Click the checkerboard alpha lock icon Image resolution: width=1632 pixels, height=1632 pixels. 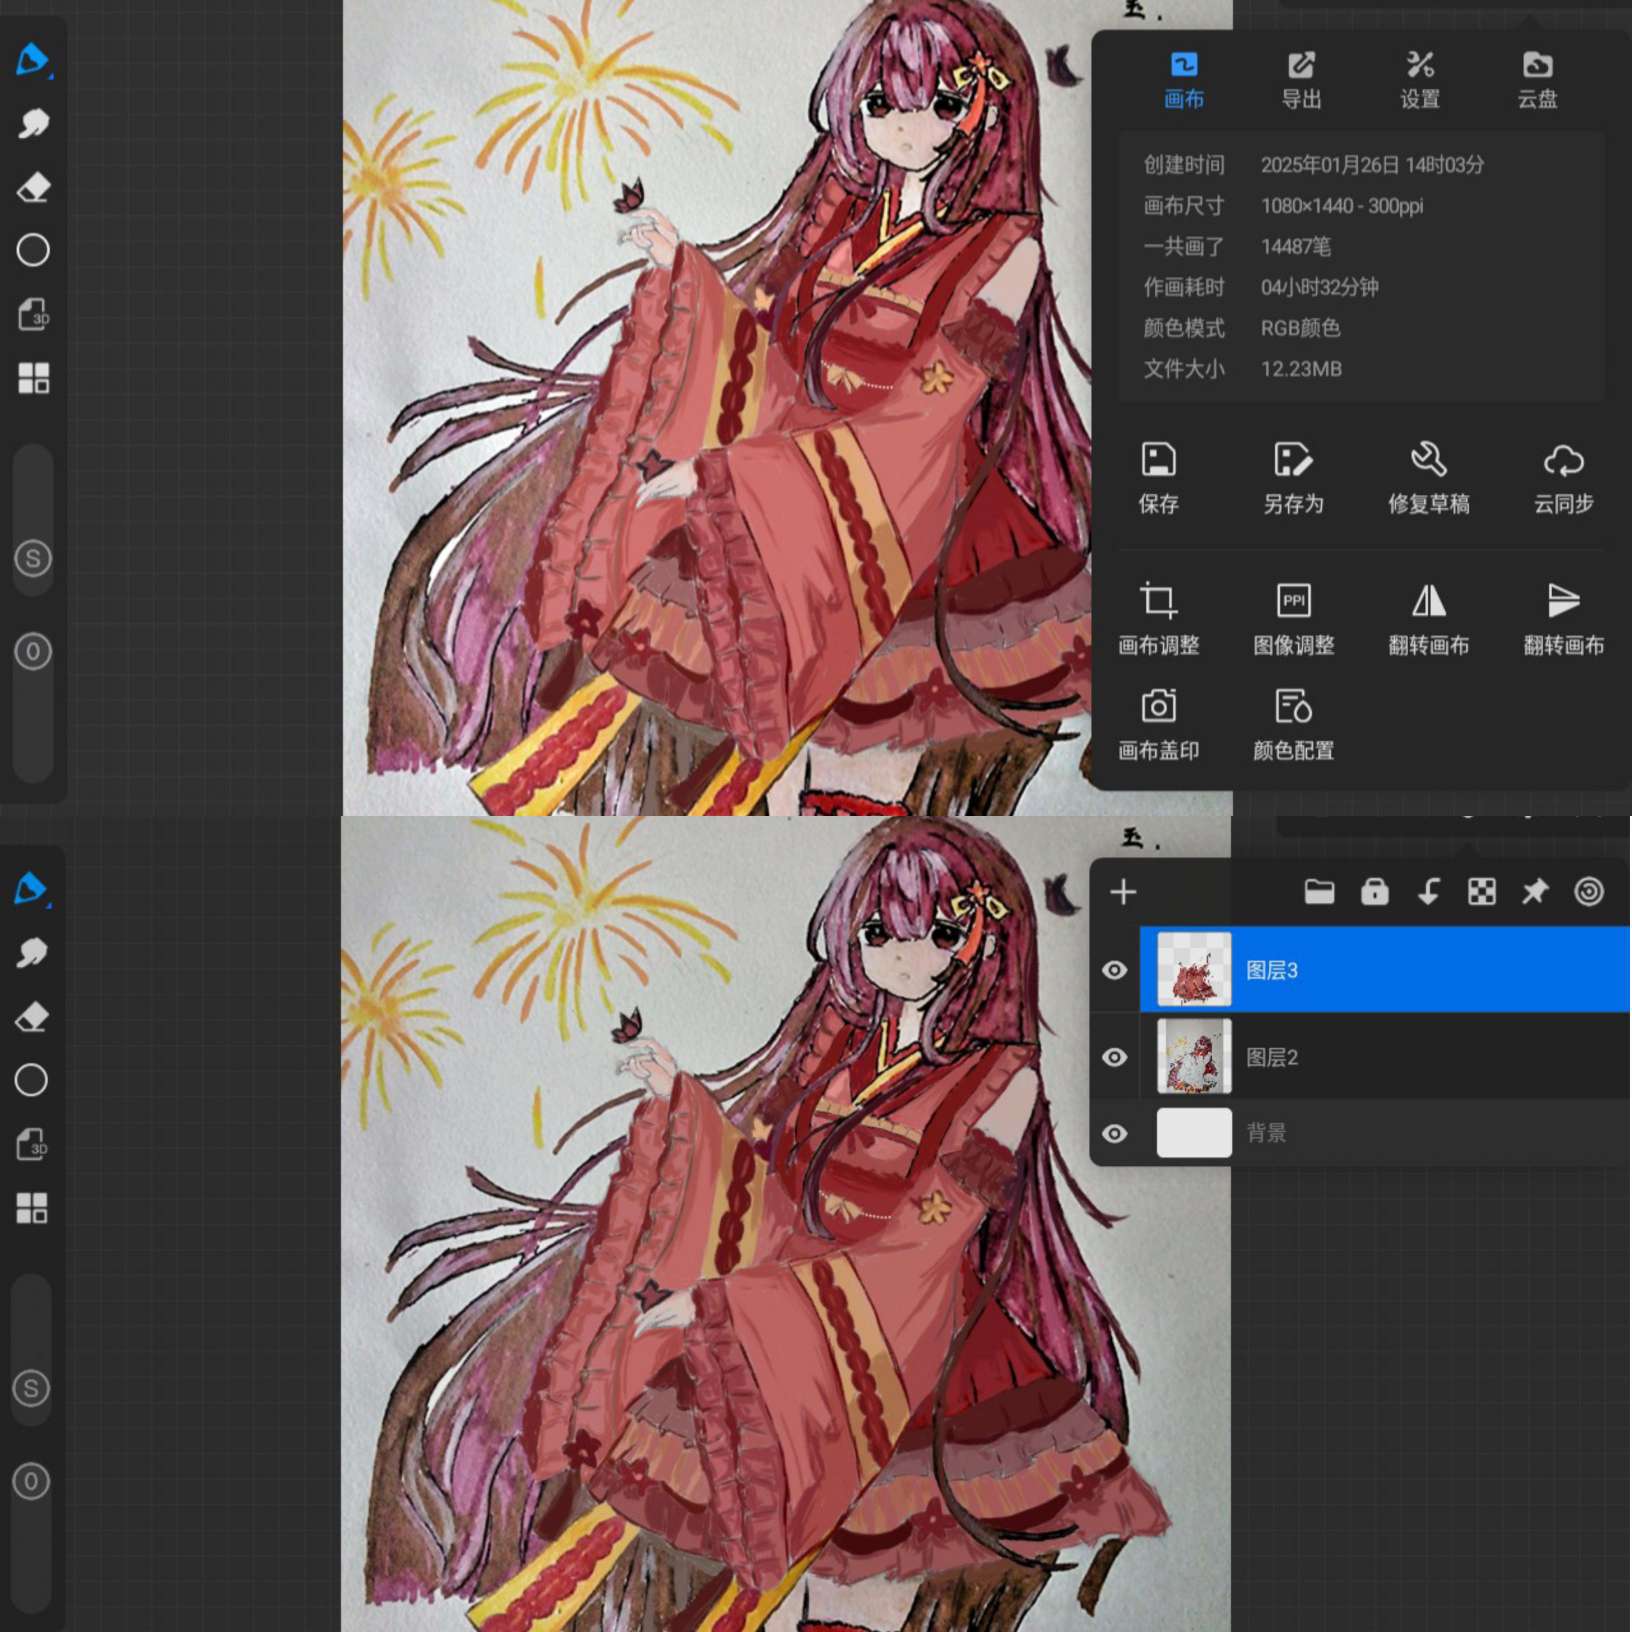pos(1482,892)
